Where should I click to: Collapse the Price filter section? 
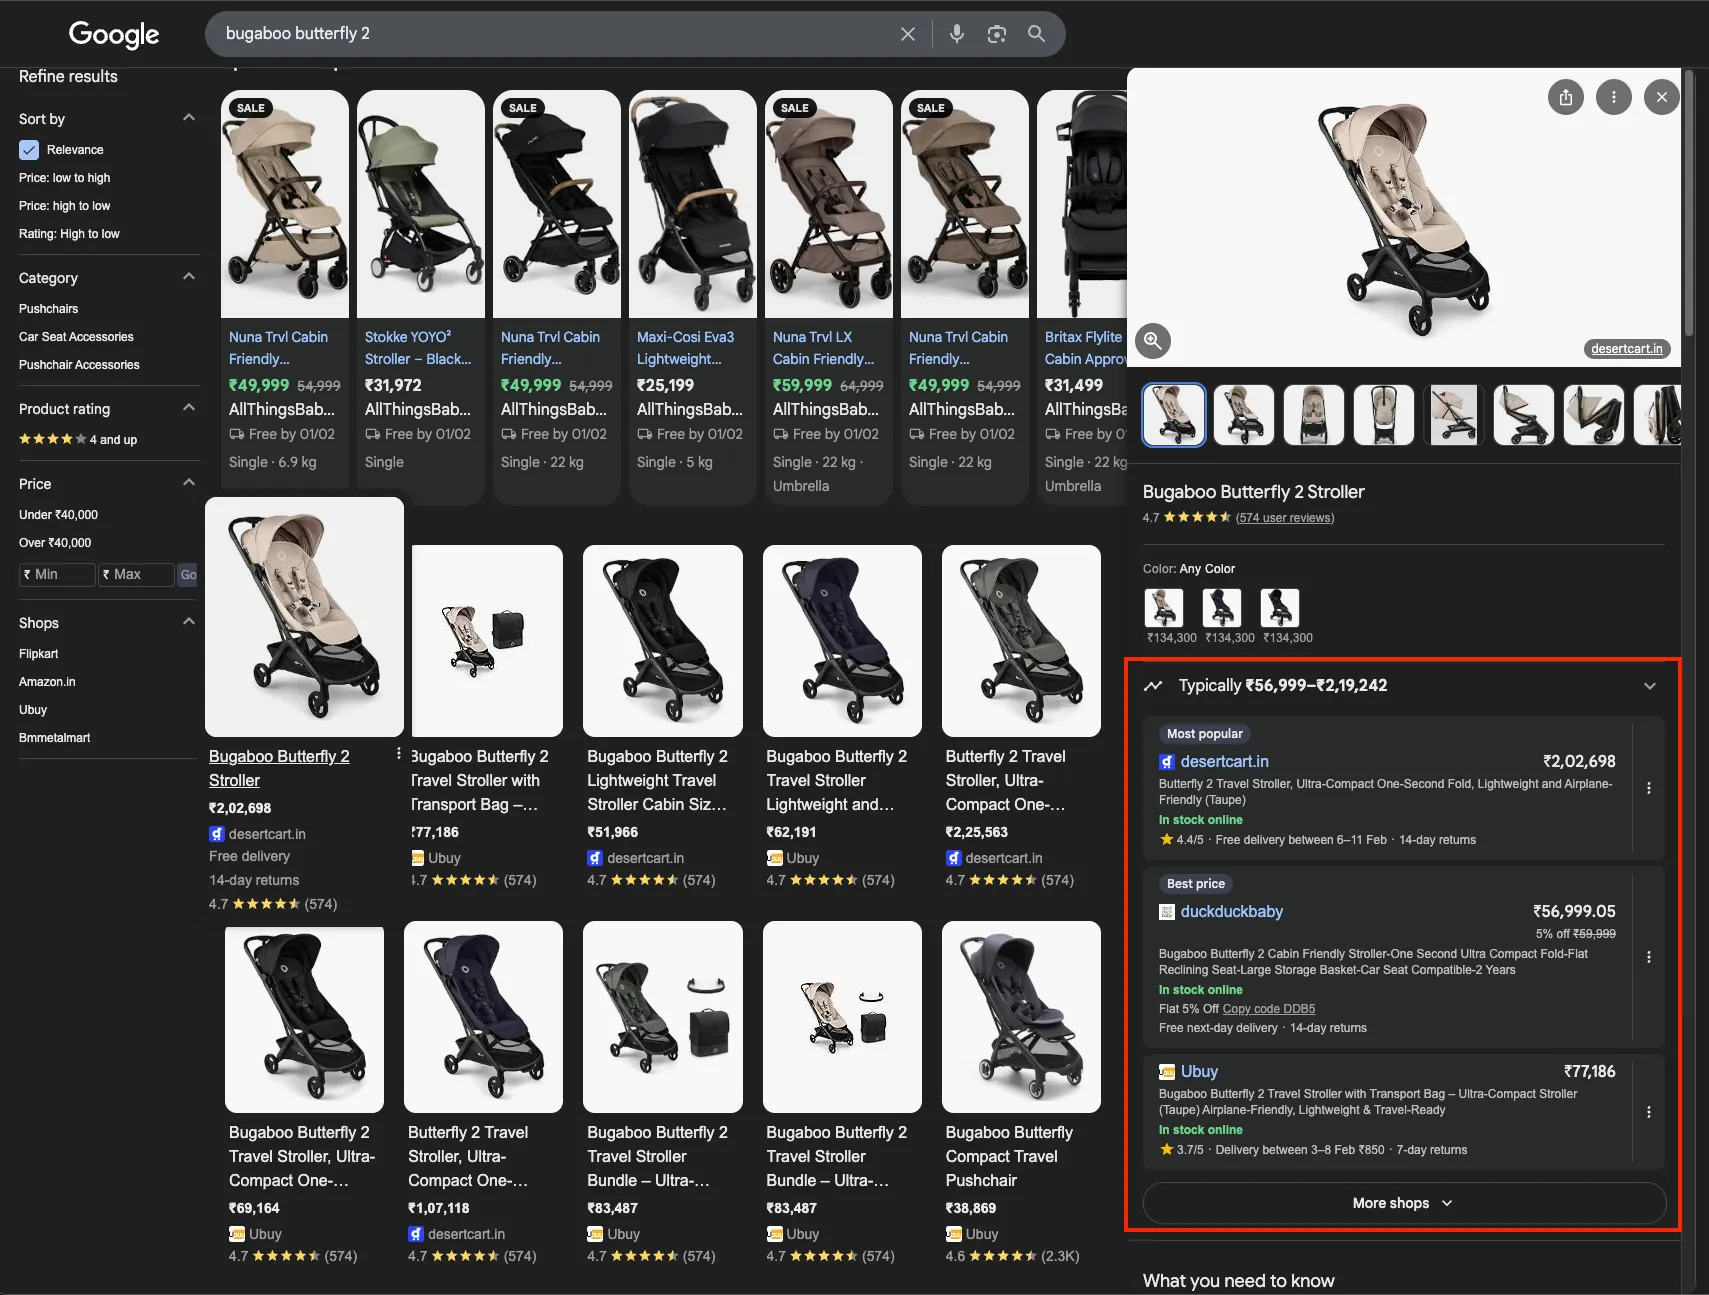[x=189, y=483]
